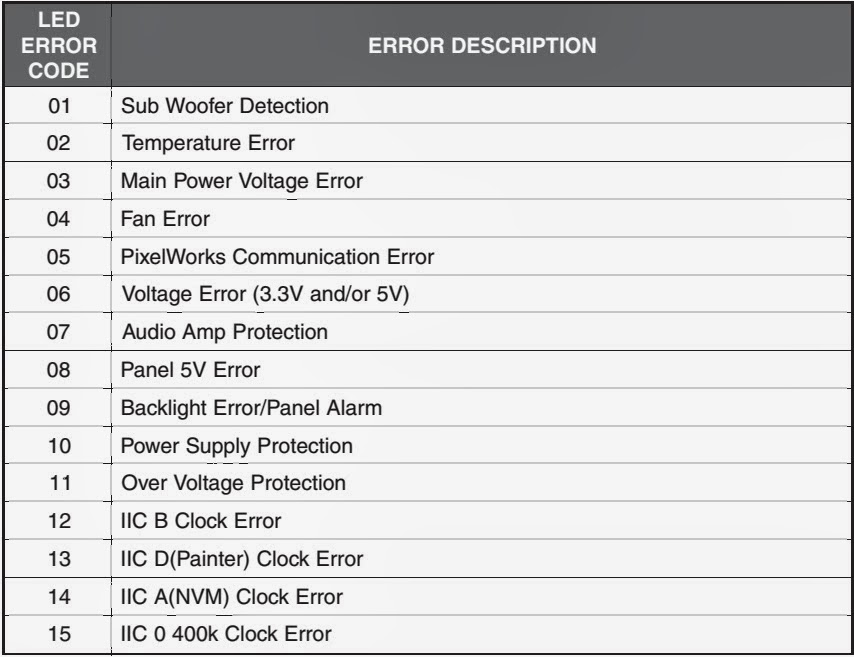Click error code 09 cell
Image resolution: width=854 pixels, height=657 pixels.
tap(58, 408)
